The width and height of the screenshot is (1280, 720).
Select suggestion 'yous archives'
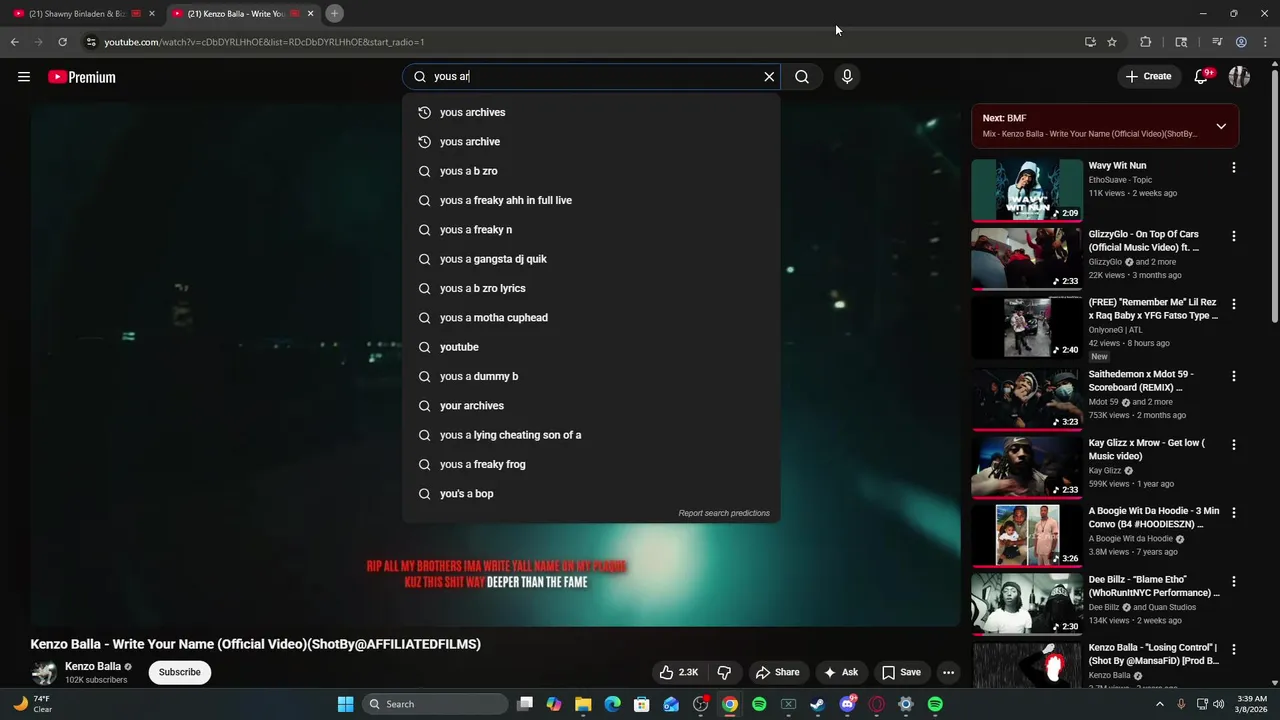click(x=591, y=112)
